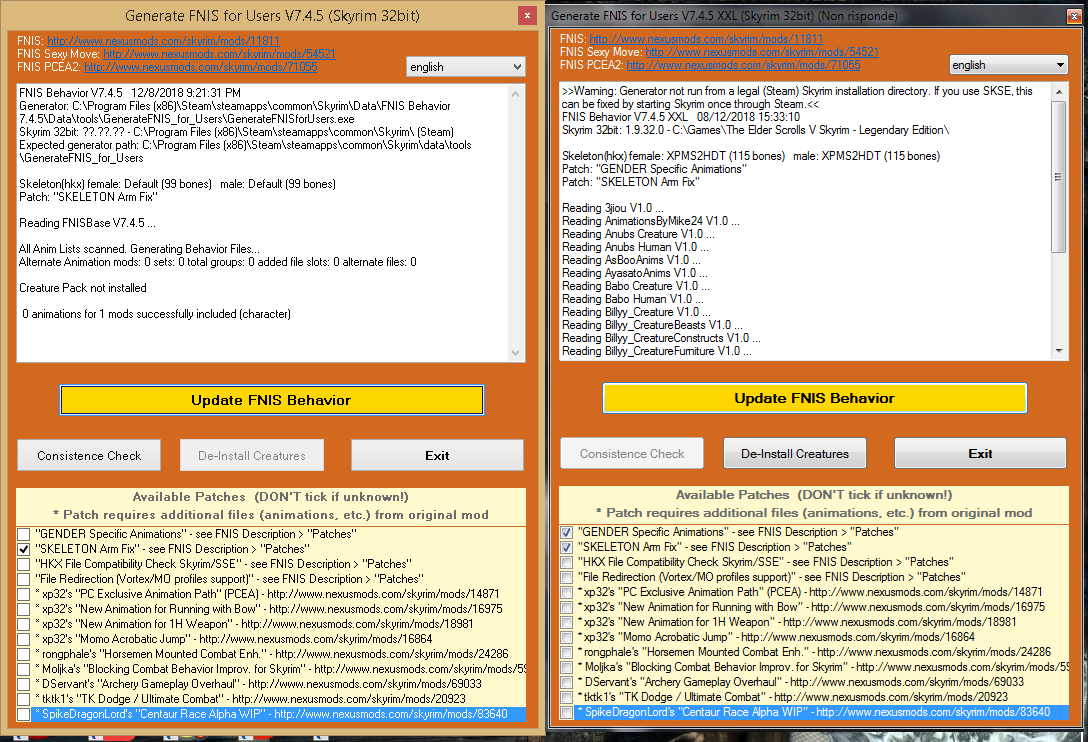Tick Blocking Combat Behavior Improv., right XXL window

(567, 667)
